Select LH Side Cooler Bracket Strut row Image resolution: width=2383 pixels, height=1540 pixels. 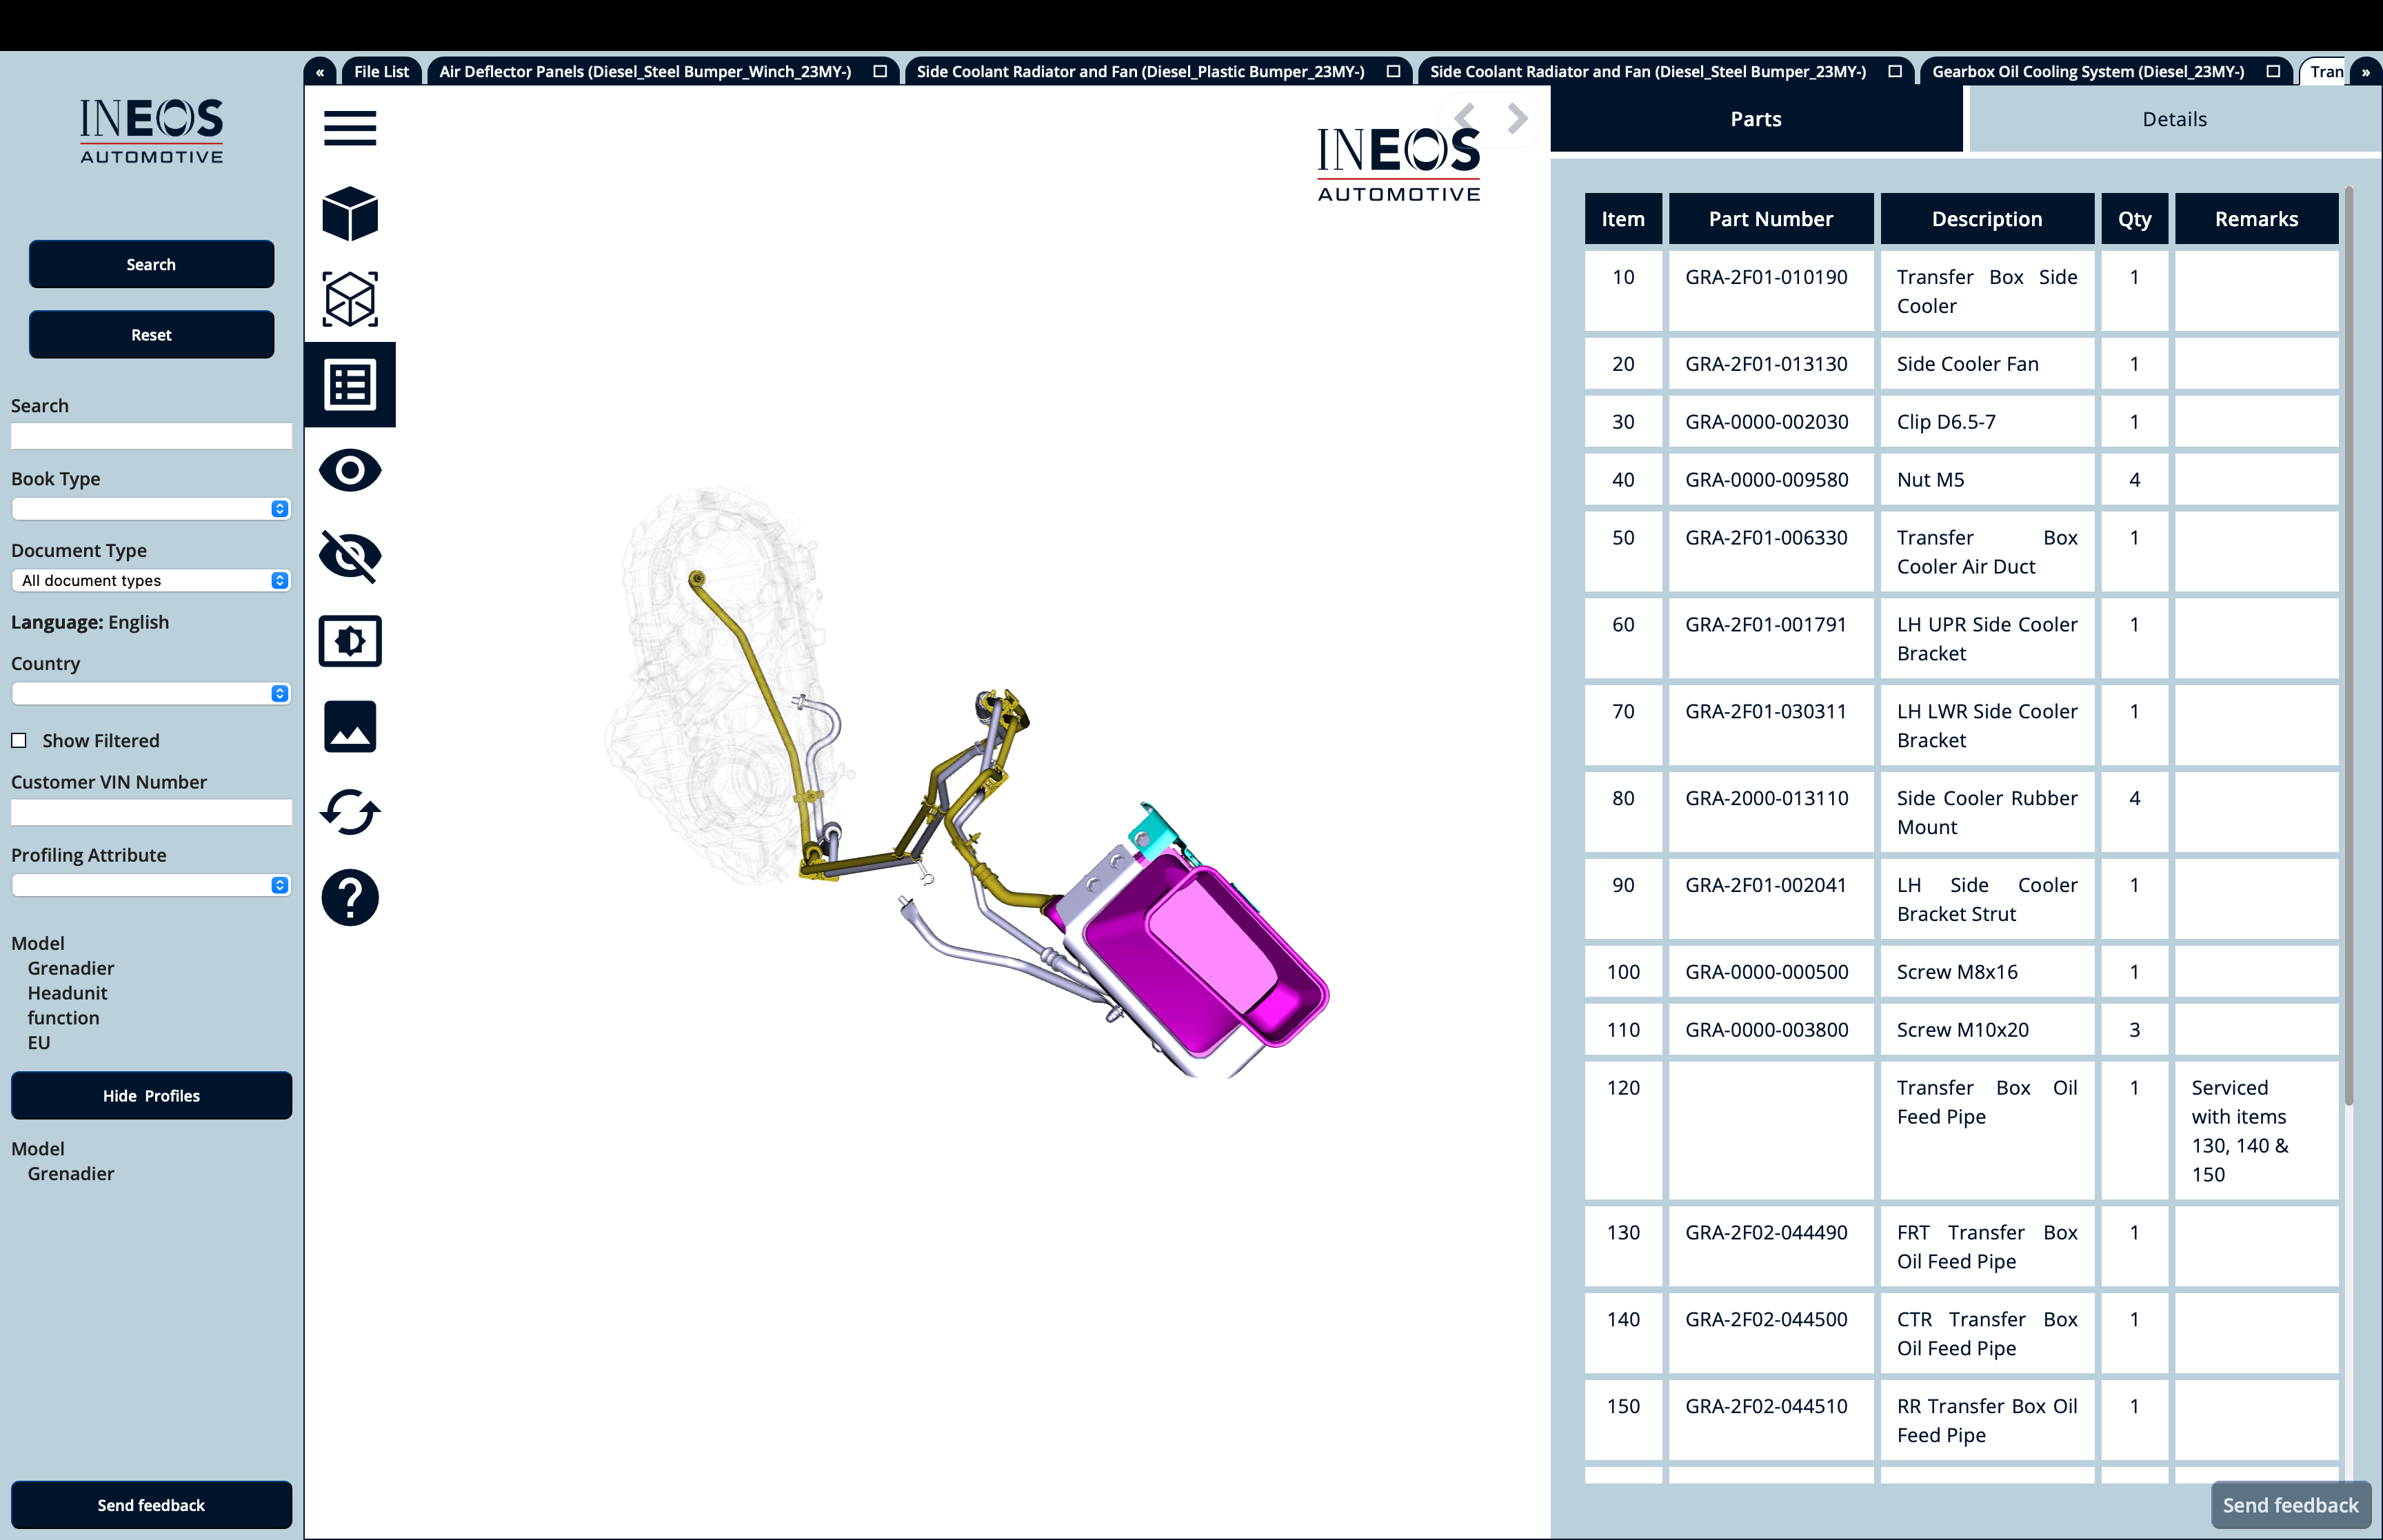(x=1961, y=900)
